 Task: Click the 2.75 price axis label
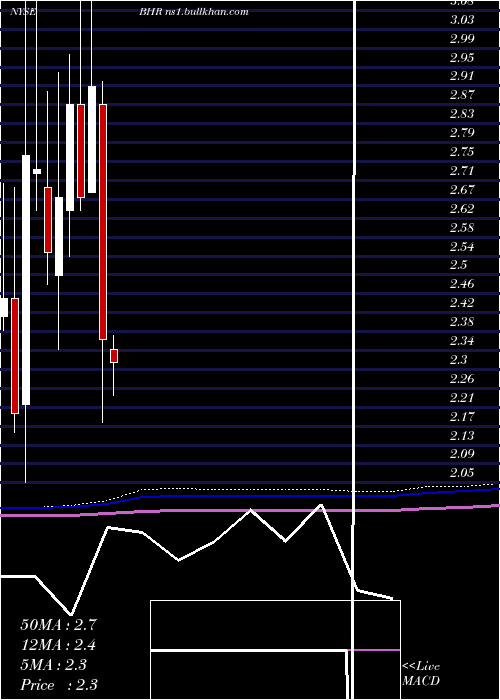click(x=462, y=152)
